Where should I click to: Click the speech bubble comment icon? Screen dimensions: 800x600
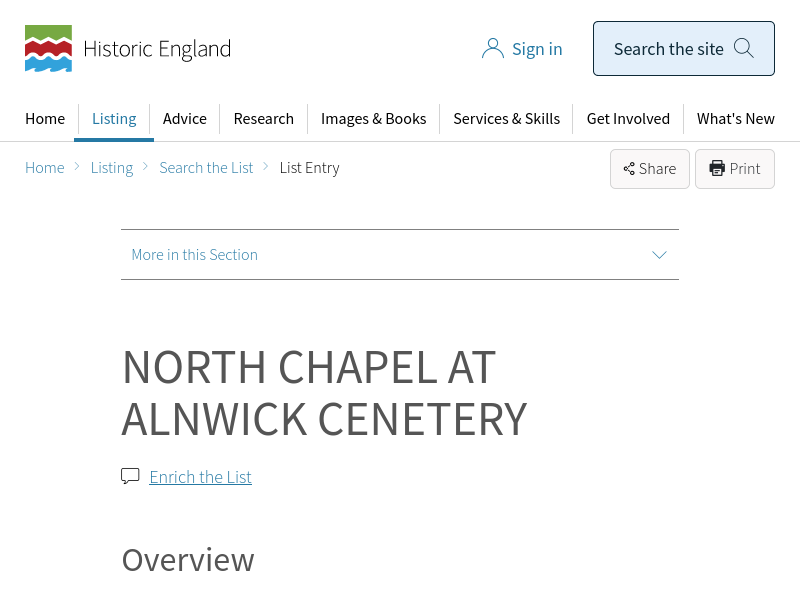point(130,476)
